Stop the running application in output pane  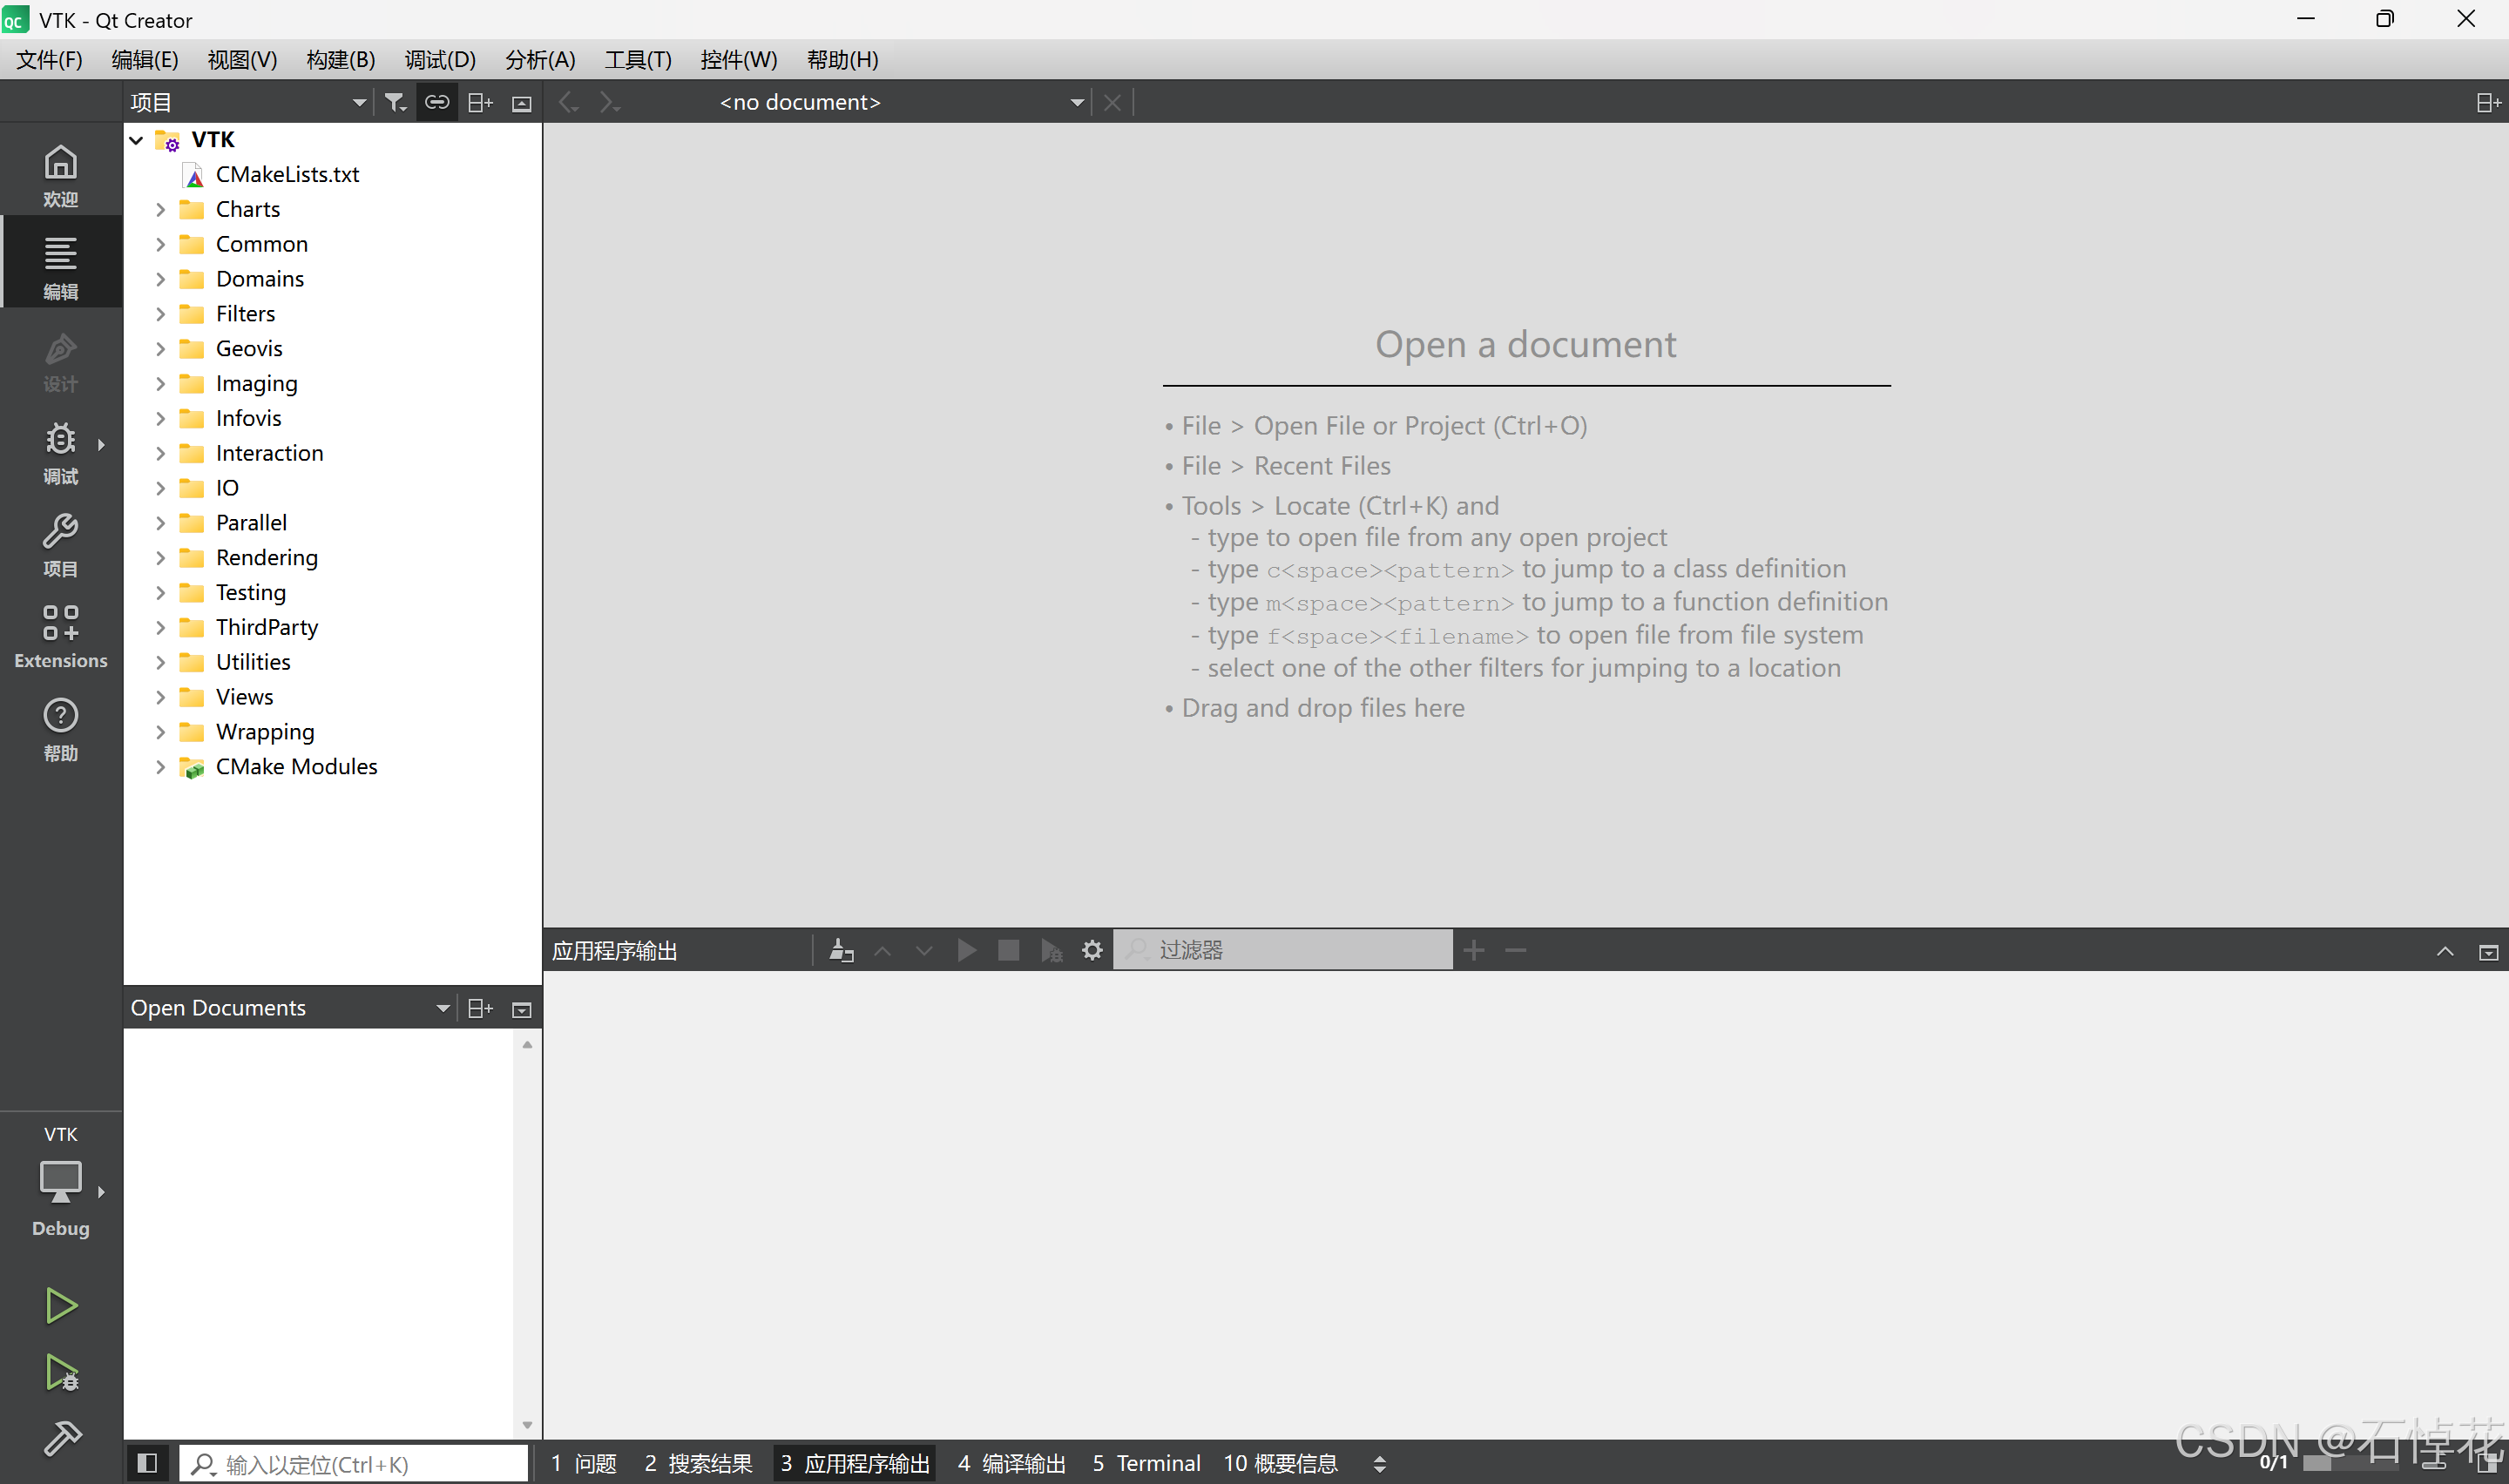pyautogui.click(x=1008, y=949)
